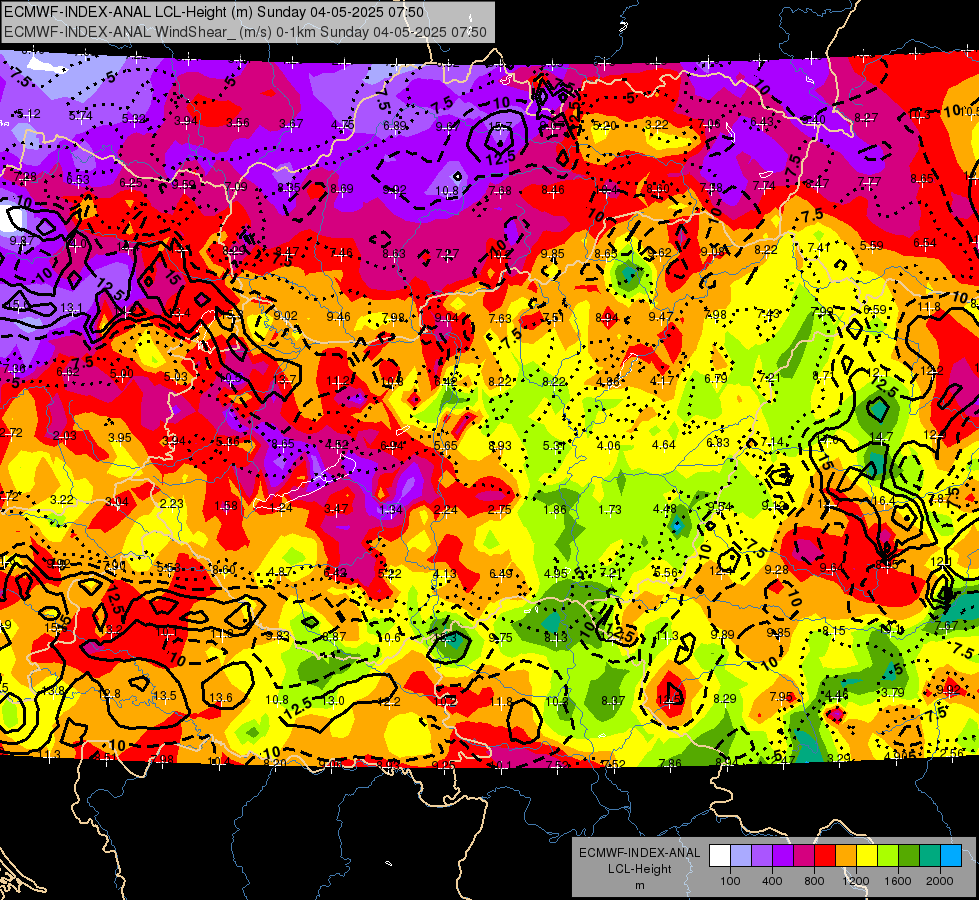Click the grid value 3.47
Screen dimensions: 979x900
(336, 509)
